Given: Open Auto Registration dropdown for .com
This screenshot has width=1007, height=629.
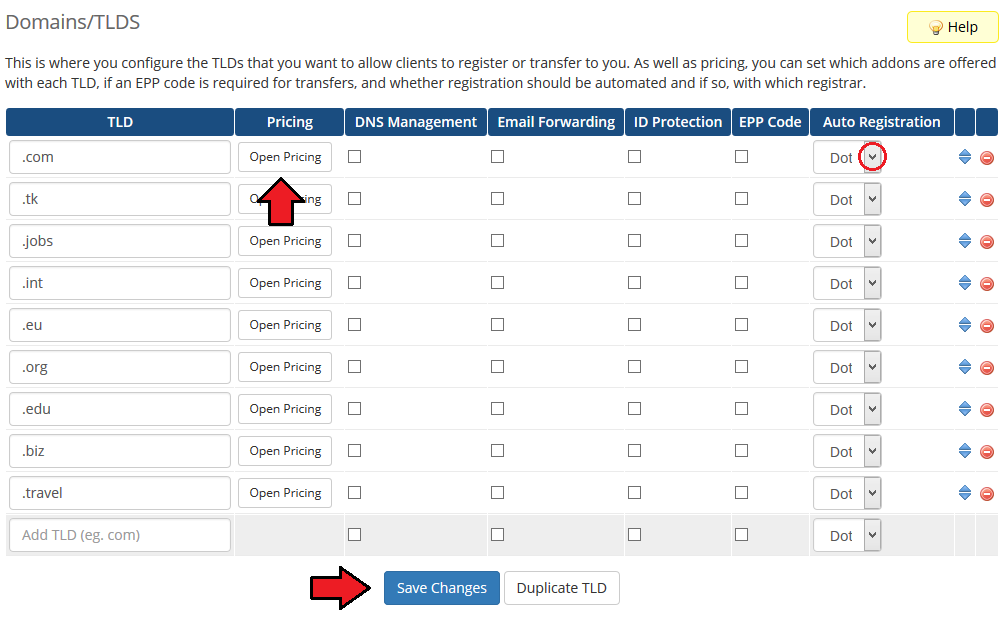Looking at the screenshot, I should [872, 157].
